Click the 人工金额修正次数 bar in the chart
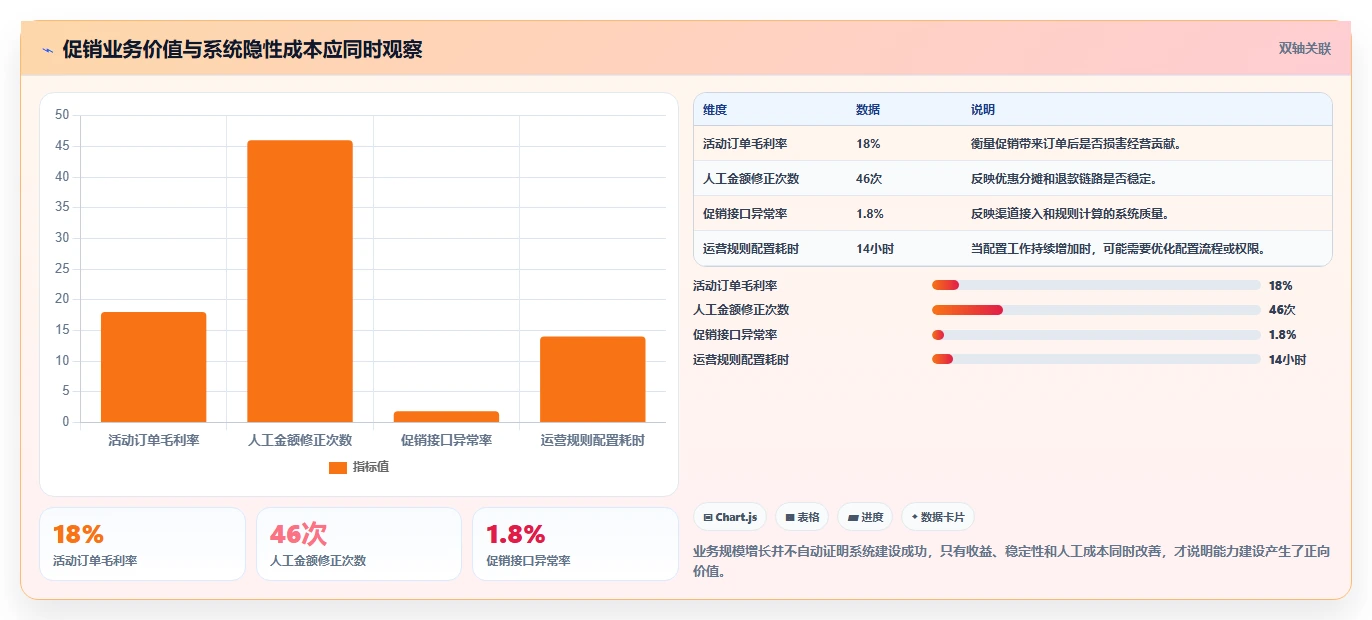The width and height of the screenshot is (1372, 620). pos(300,281)
